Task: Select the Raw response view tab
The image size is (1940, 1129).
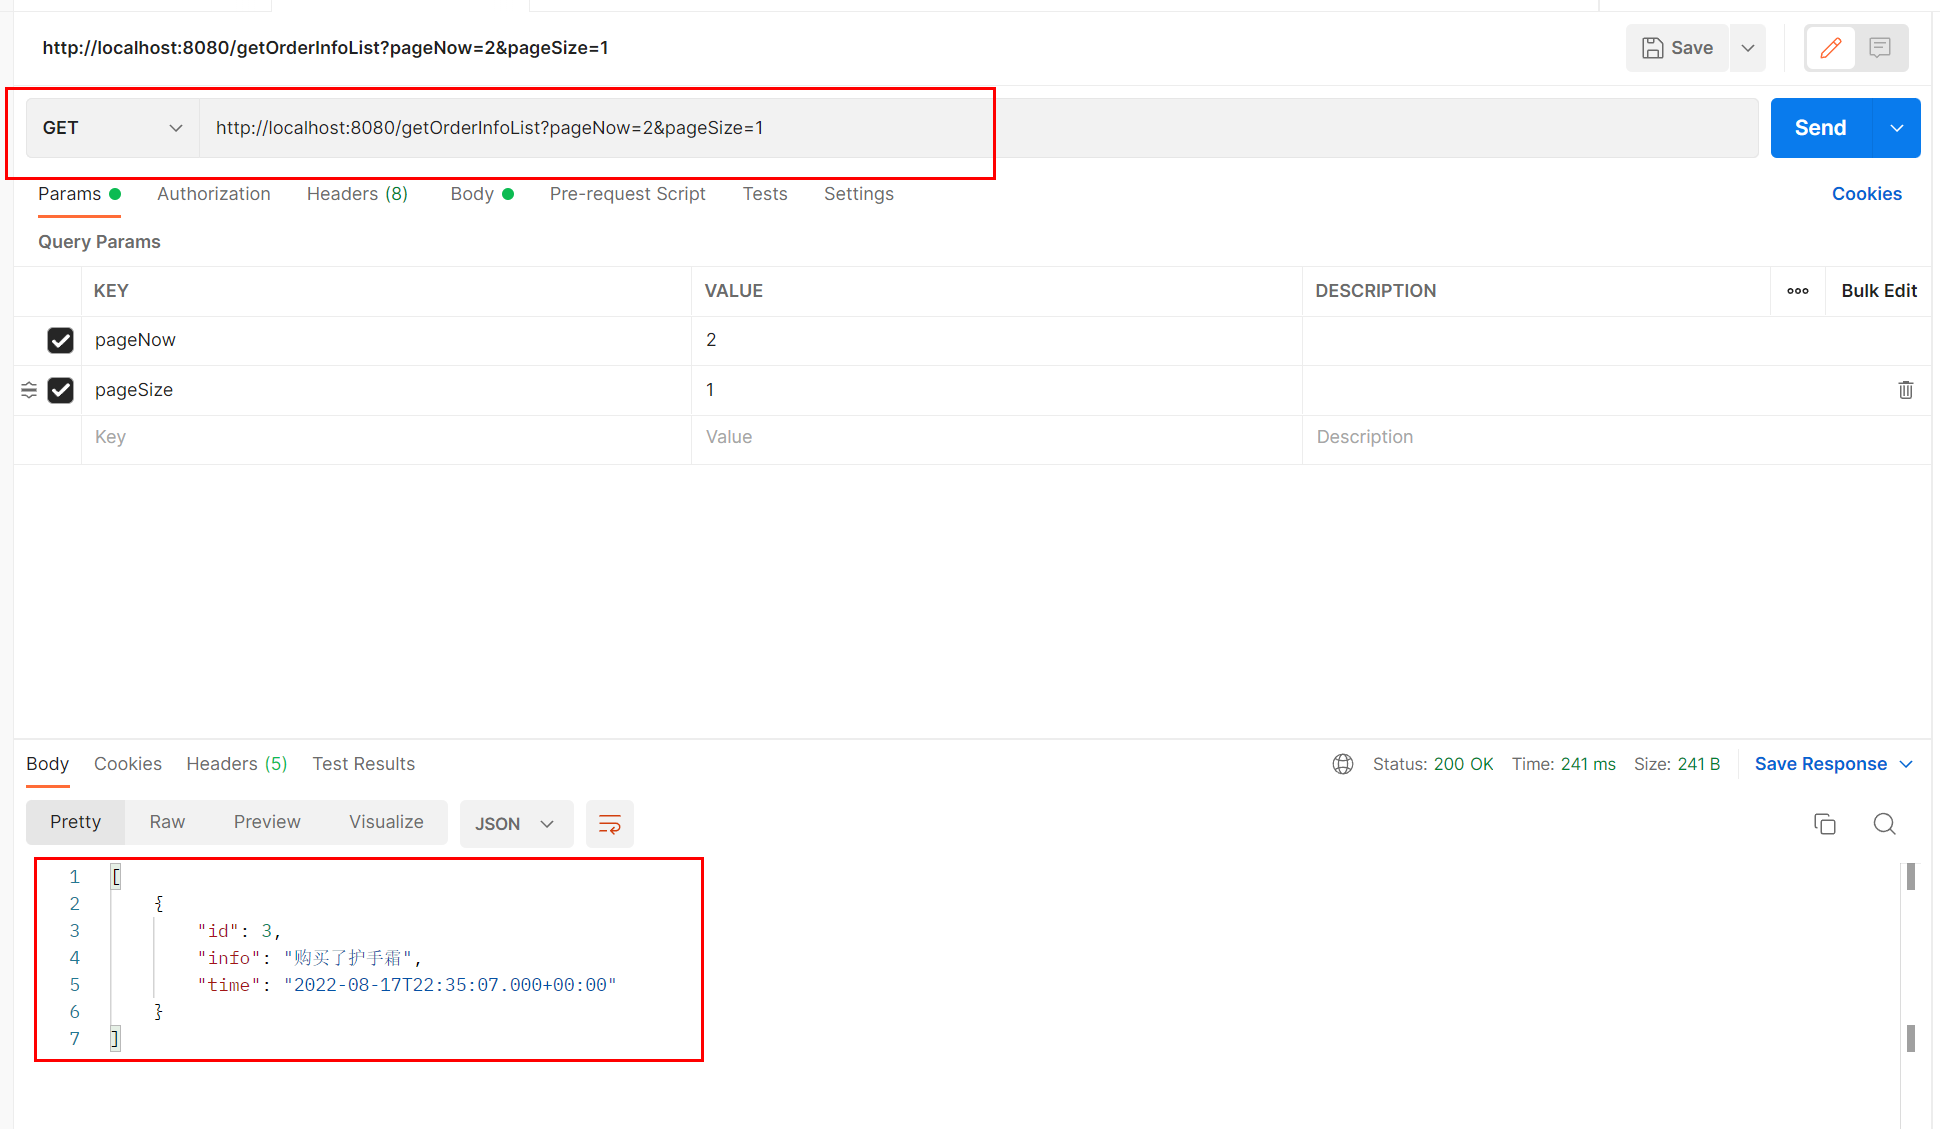Action: [x=167, y=822]
